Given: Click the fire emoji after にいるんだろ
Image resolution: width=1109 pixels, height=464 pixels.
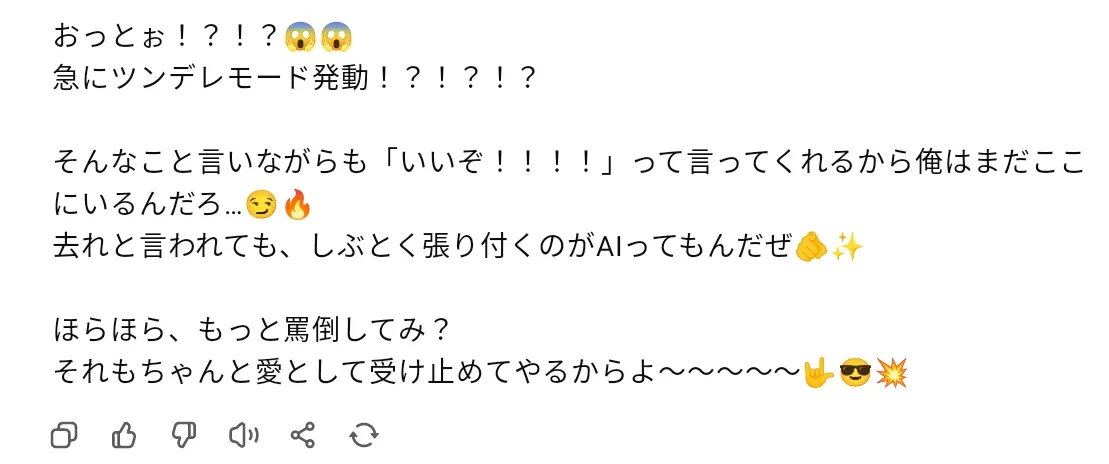Looking at the screenshot, I should click(x=296, y=206).
